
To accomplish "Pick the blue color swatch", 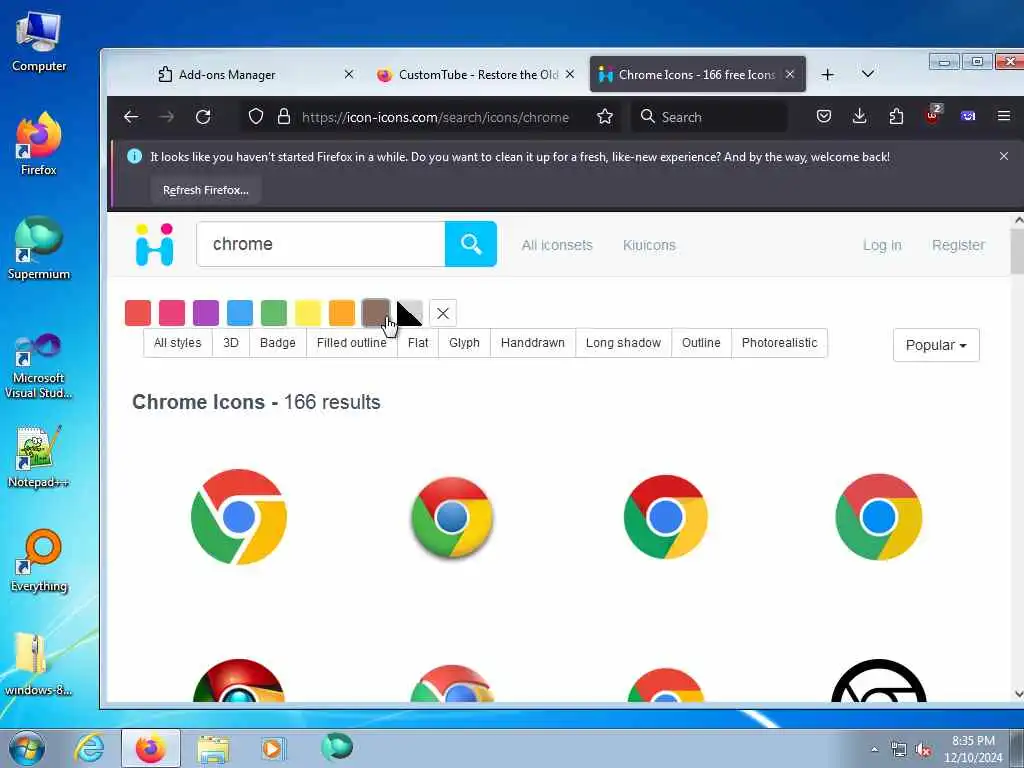I will [240, 313].
